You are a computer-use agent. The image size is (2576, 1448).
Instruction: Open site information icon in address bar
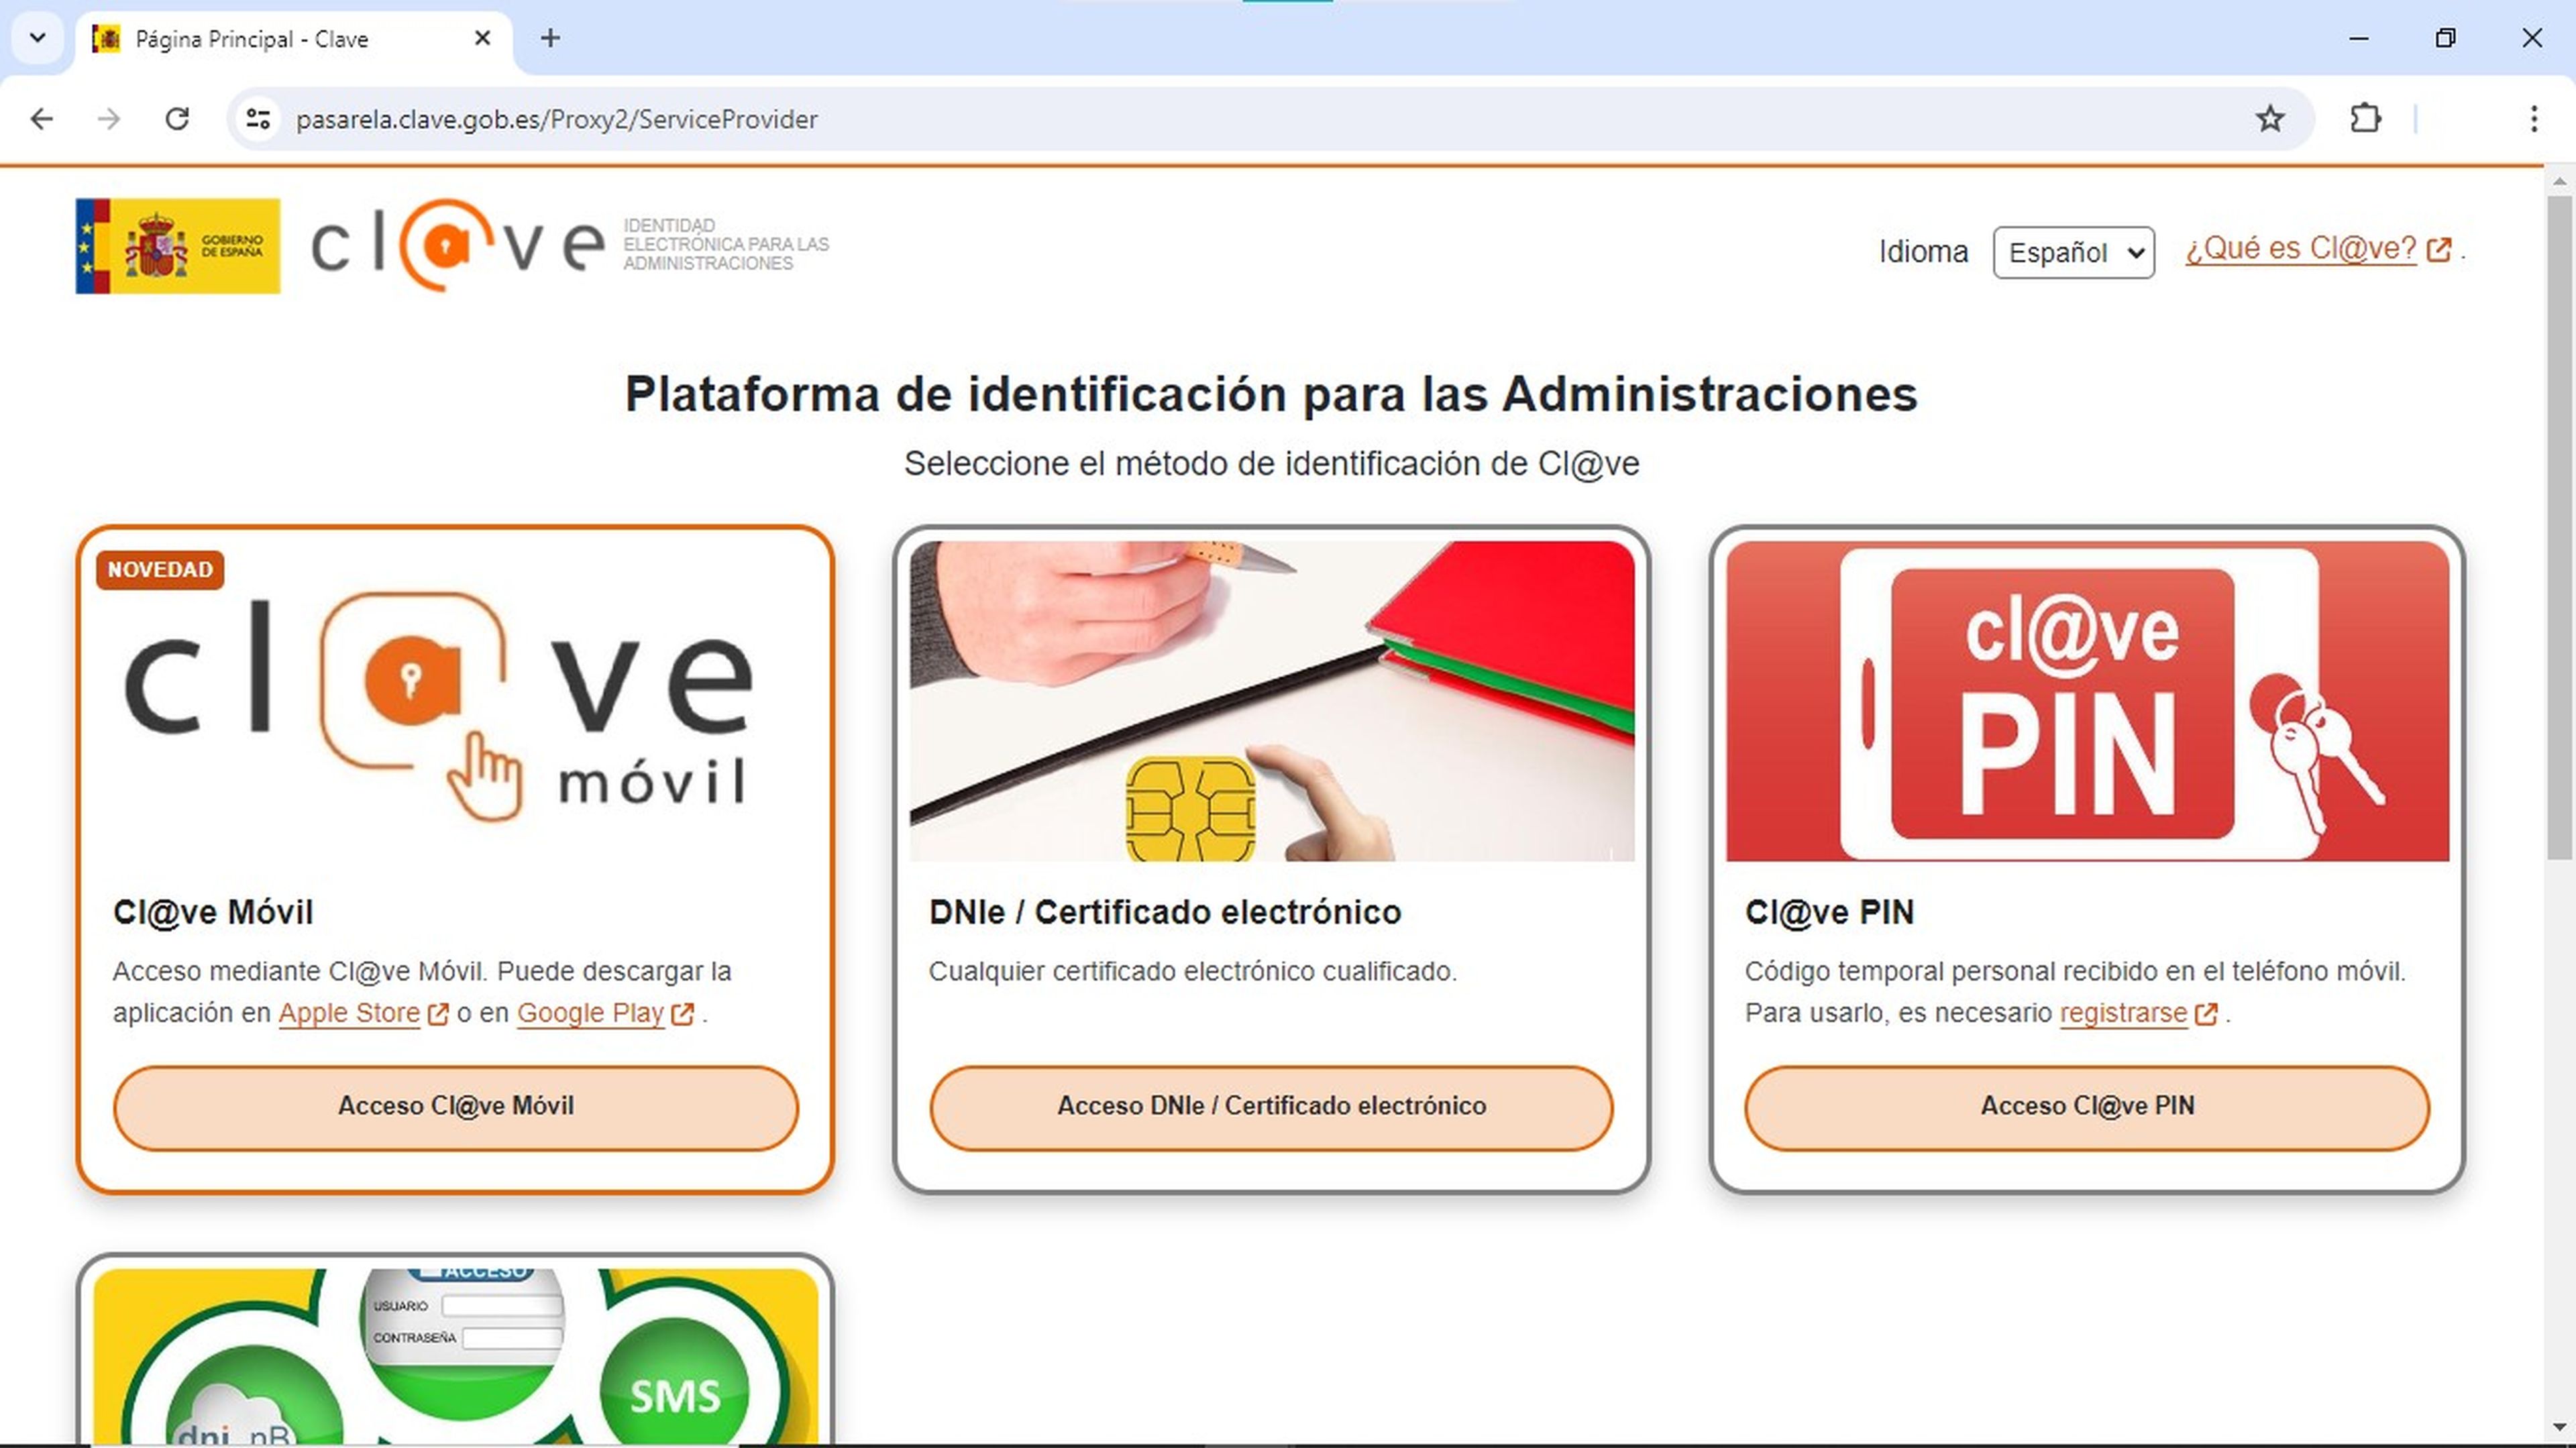pyautogui.click(x=258, y=119)
